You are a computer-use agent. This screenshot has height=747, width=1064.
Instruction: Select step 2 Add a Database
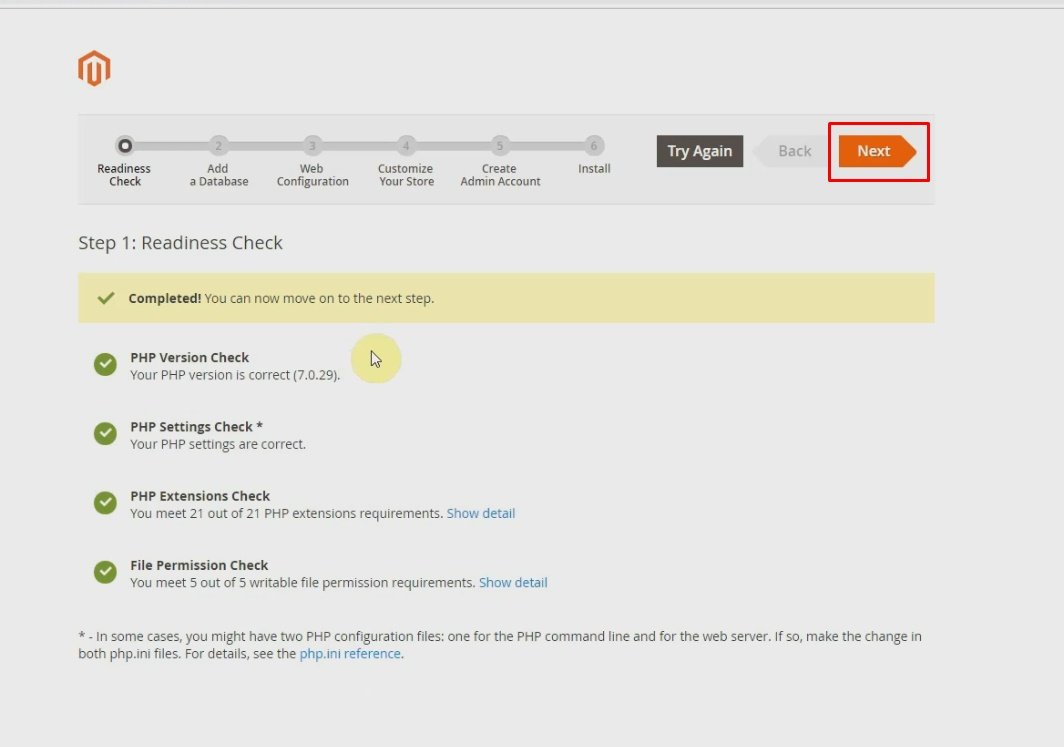tap(218, 145)
